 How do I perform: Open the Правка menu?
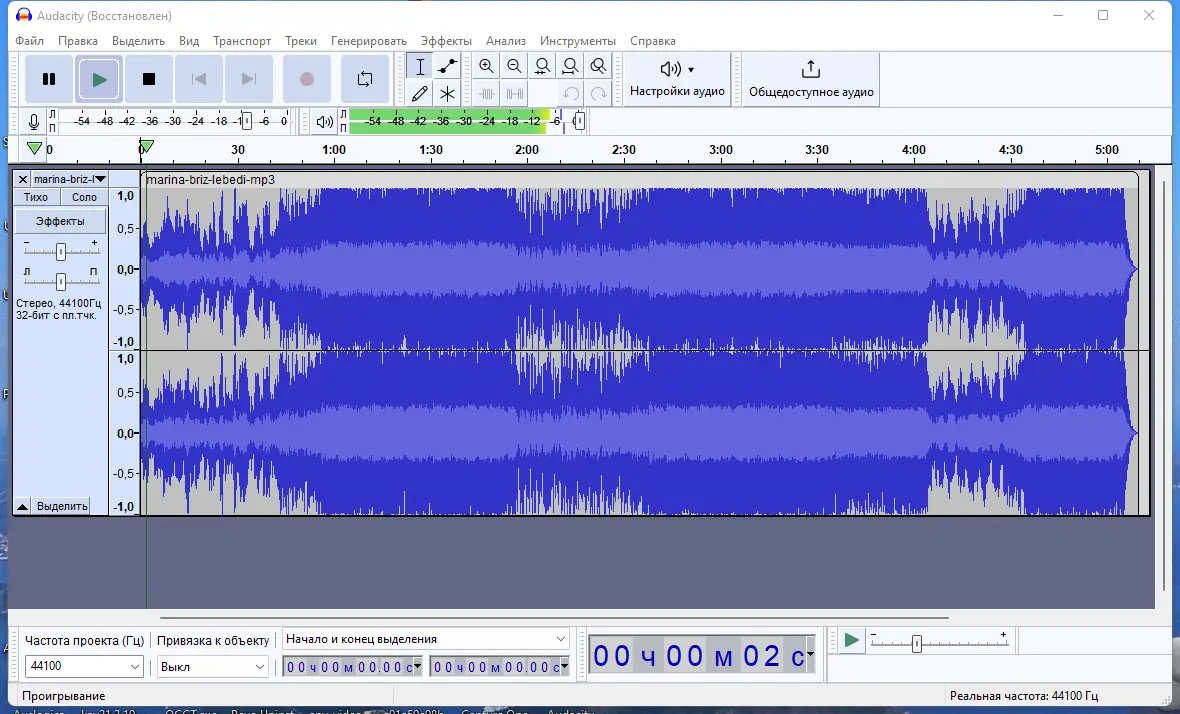(78, 41)
